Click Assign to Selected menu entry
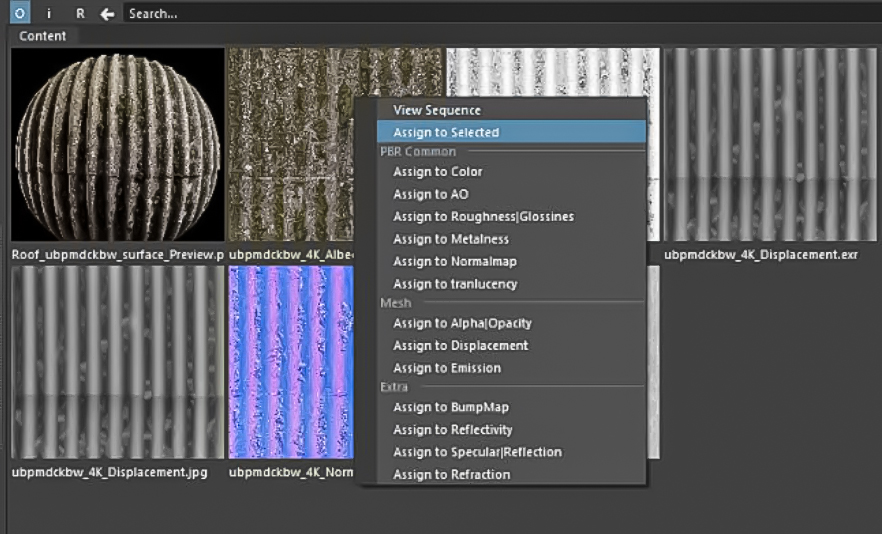The height and width of the screenshot is (534, 882). (446, 132)
